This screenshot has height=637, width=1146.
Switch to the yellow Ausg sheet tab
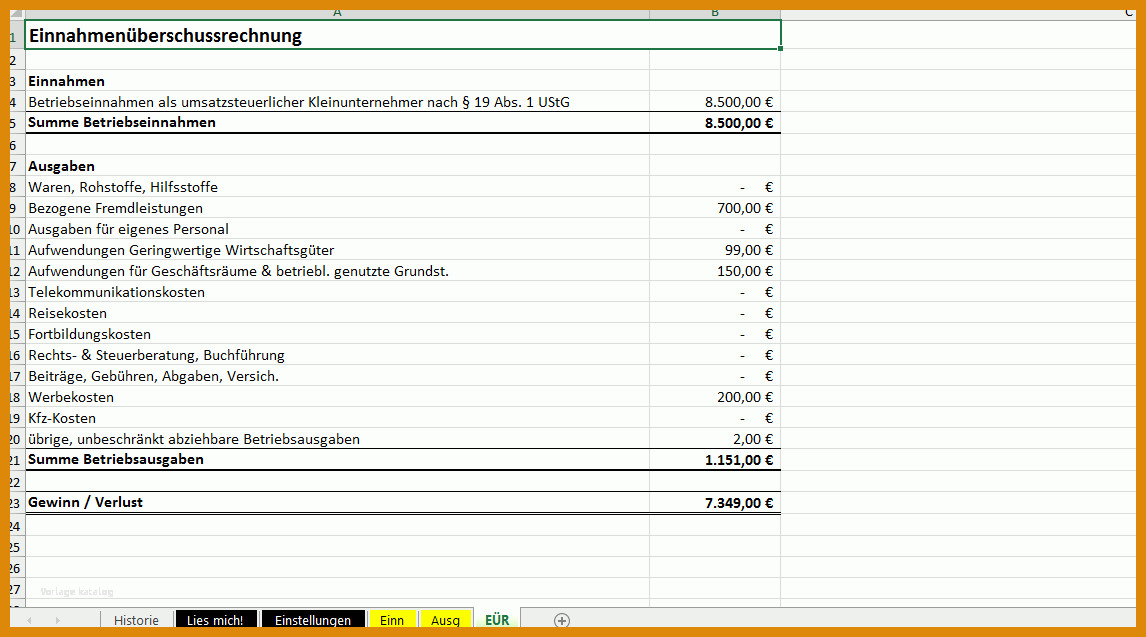pos(445,620)
